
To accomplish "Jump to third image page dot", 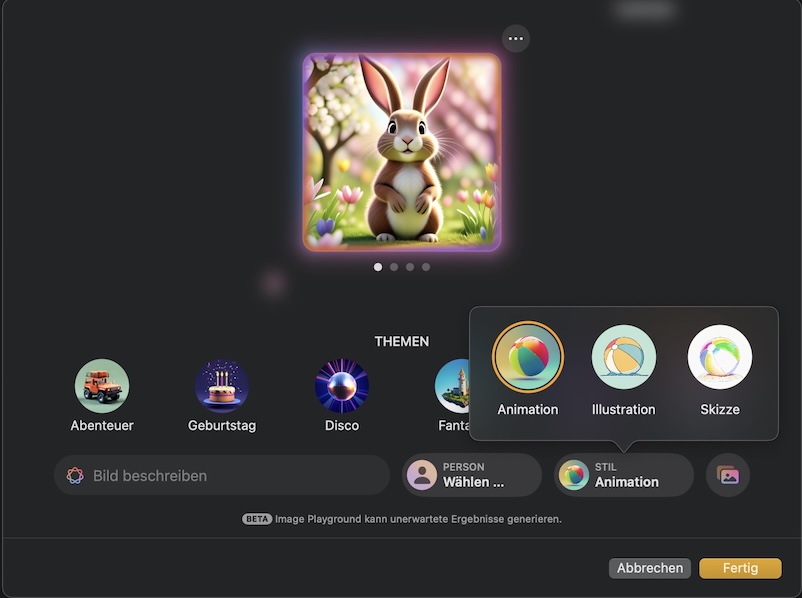I will click(410, 267).
